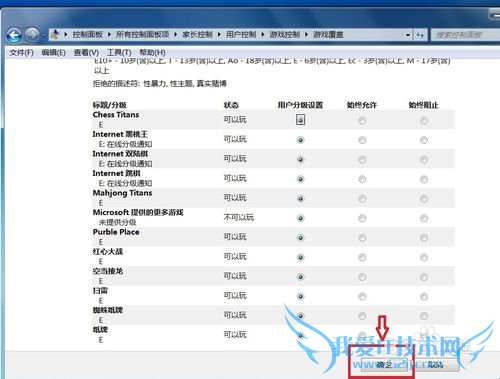Open the 帮助(H) menu
The image size is (500, 379).
pyautogui.click(x=152, y=53)
